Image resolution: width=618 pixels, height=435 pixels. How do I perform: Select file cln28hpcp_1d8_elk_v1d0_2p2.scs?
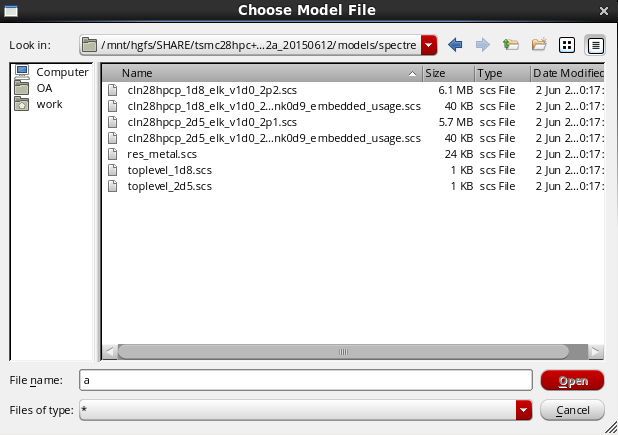coord(212,90)
